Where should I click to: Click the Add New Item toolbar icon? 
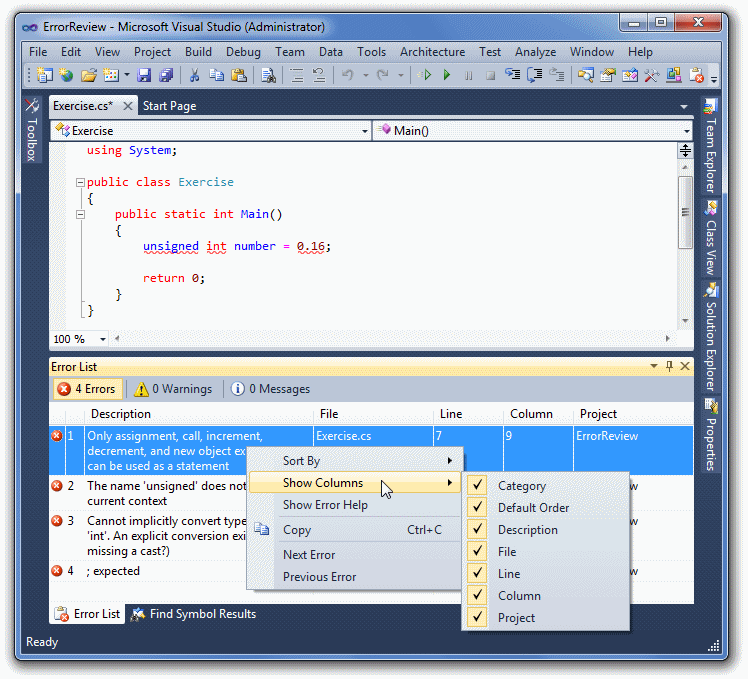pyautogui.click(x=111, y=75)
